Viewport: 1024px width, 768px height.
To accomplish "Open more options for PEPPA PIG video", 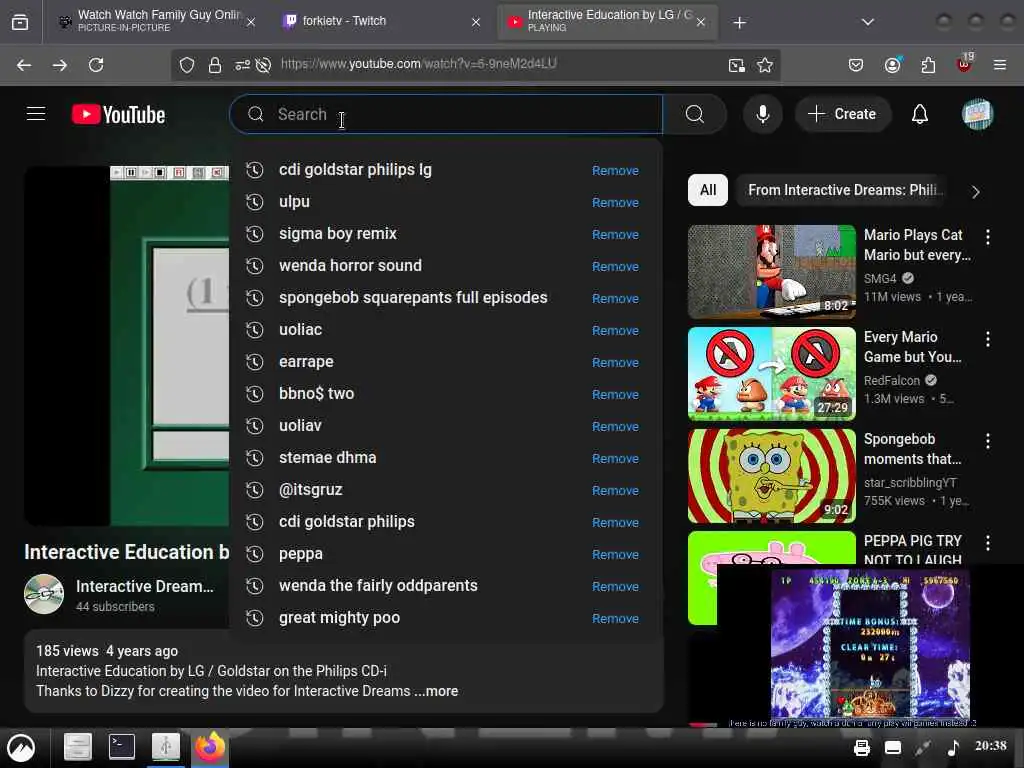I will [x=987, y=542].
